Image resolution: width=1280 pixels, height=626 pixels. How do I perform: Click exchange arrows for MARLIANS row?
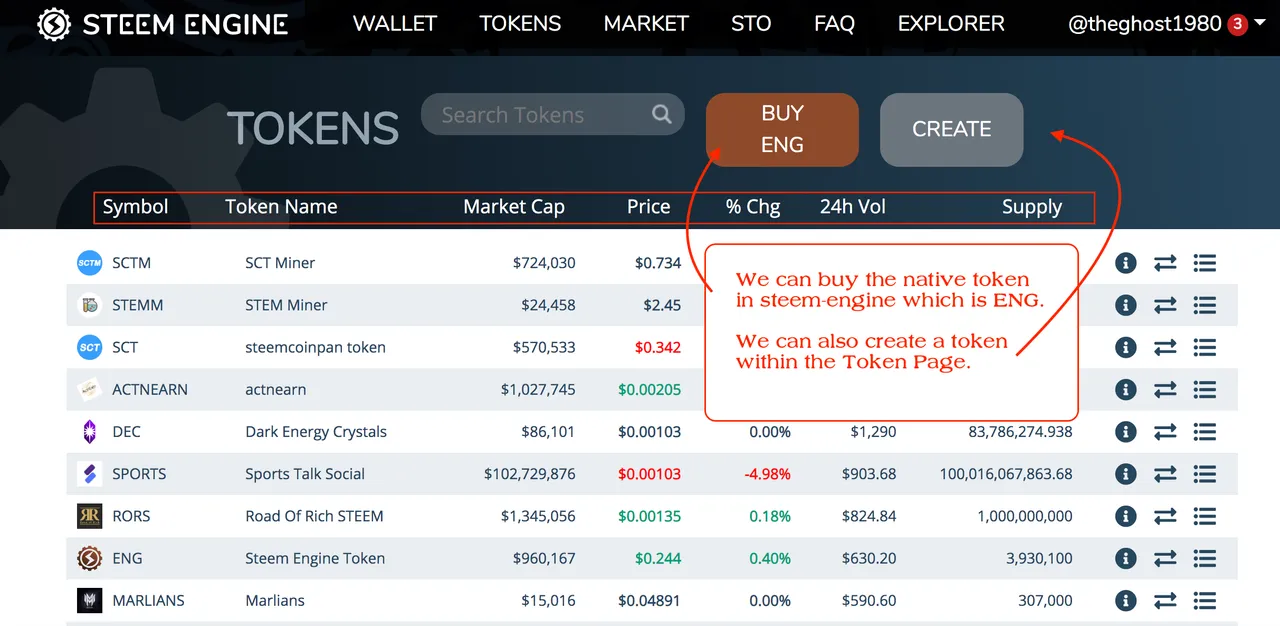coord(1165,601)
